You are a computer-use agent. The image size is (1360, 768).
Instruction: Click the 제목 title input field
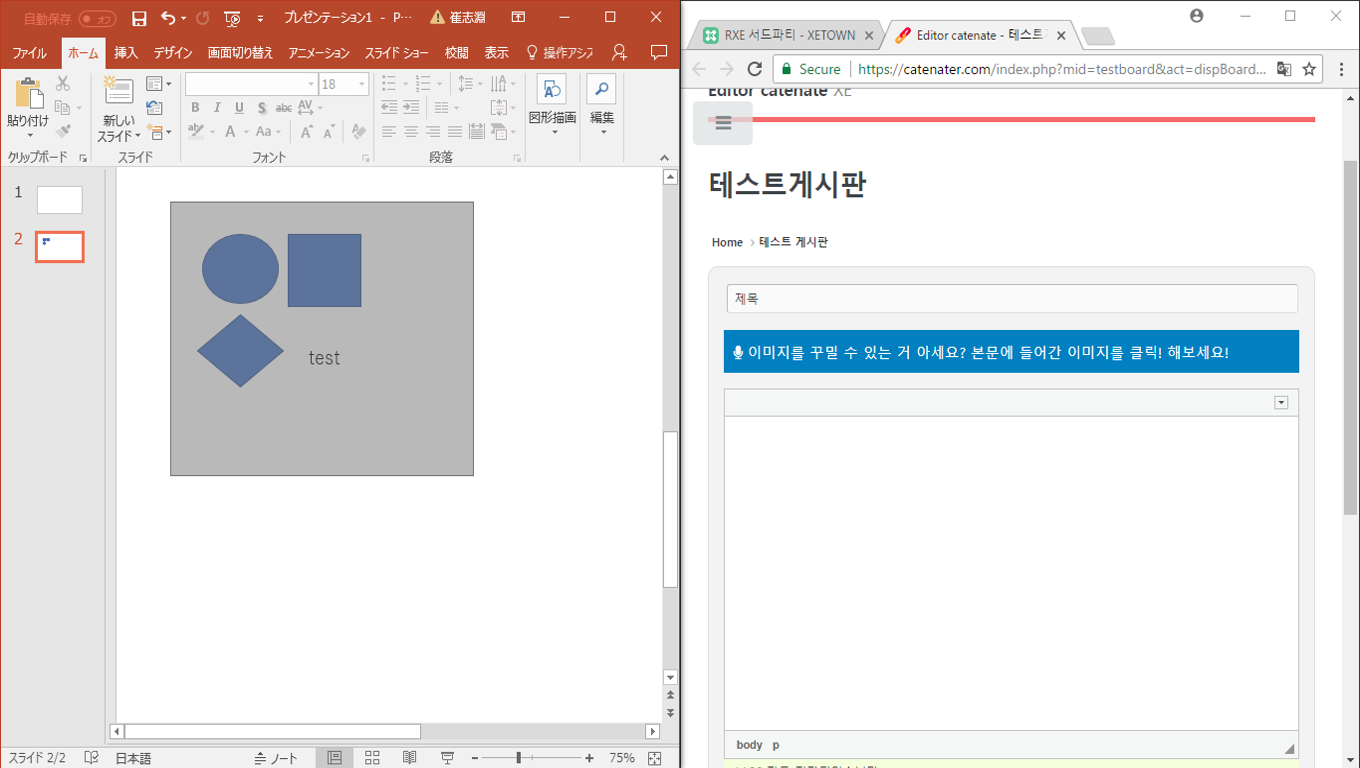(x=1012, y=298)
